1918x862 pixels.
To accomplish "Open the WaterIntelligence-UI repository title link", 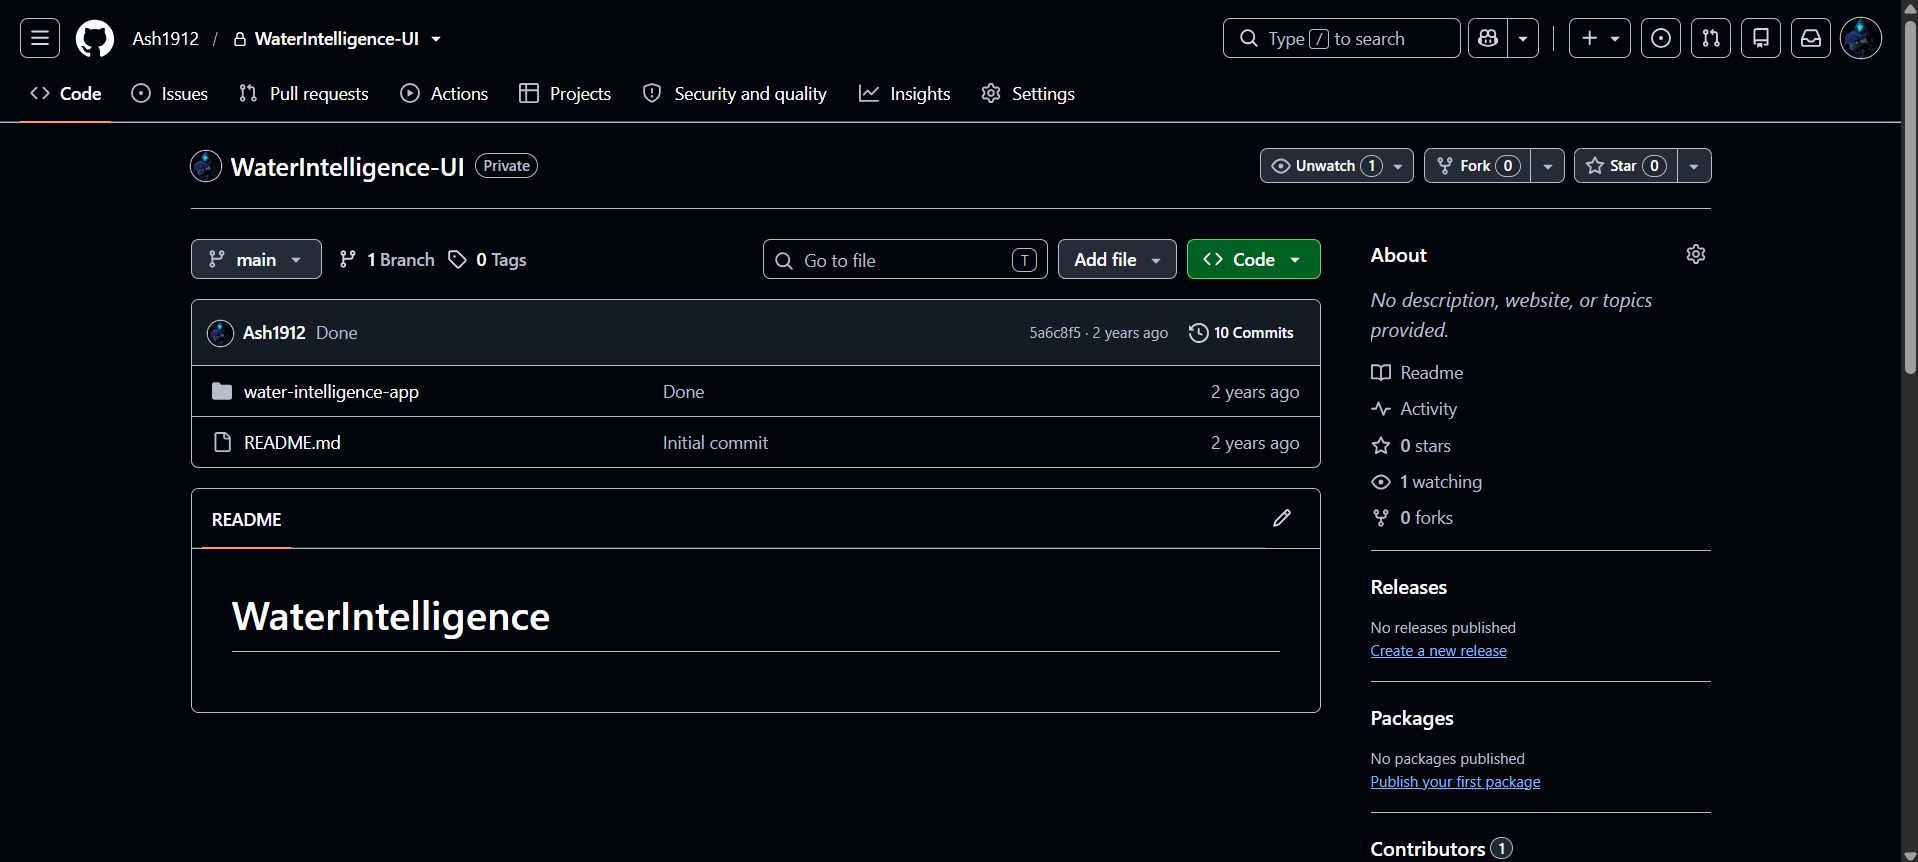I will click(x=347, y=167).
